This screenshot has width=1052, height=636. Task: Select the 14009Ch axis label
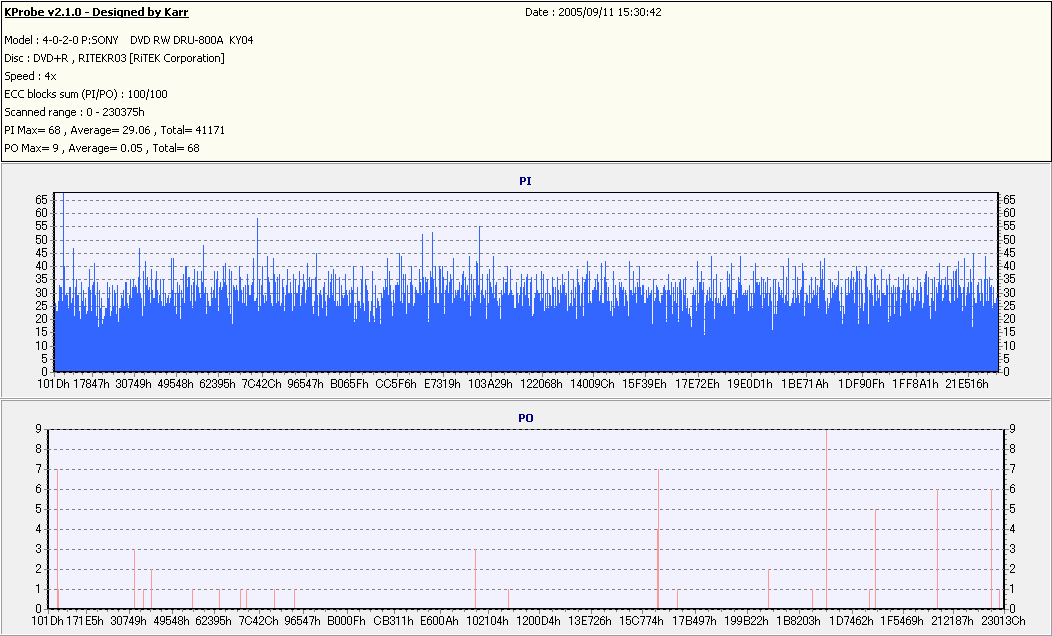(x=592, y=384)
